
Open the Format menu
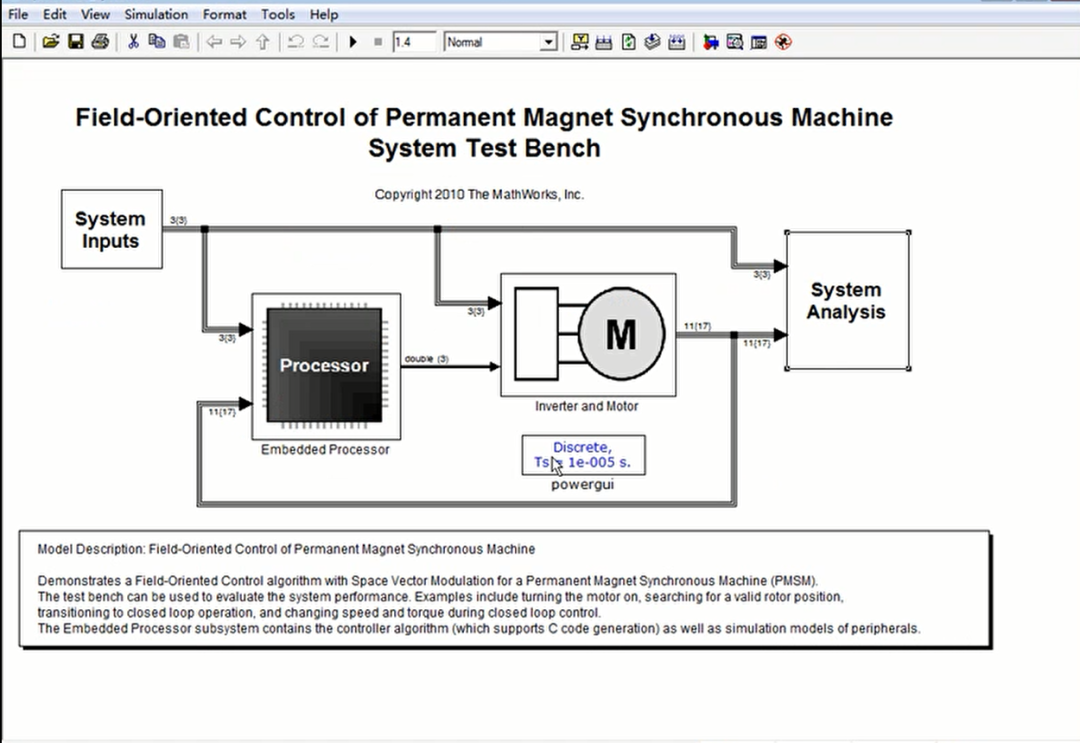click(225, 14)
